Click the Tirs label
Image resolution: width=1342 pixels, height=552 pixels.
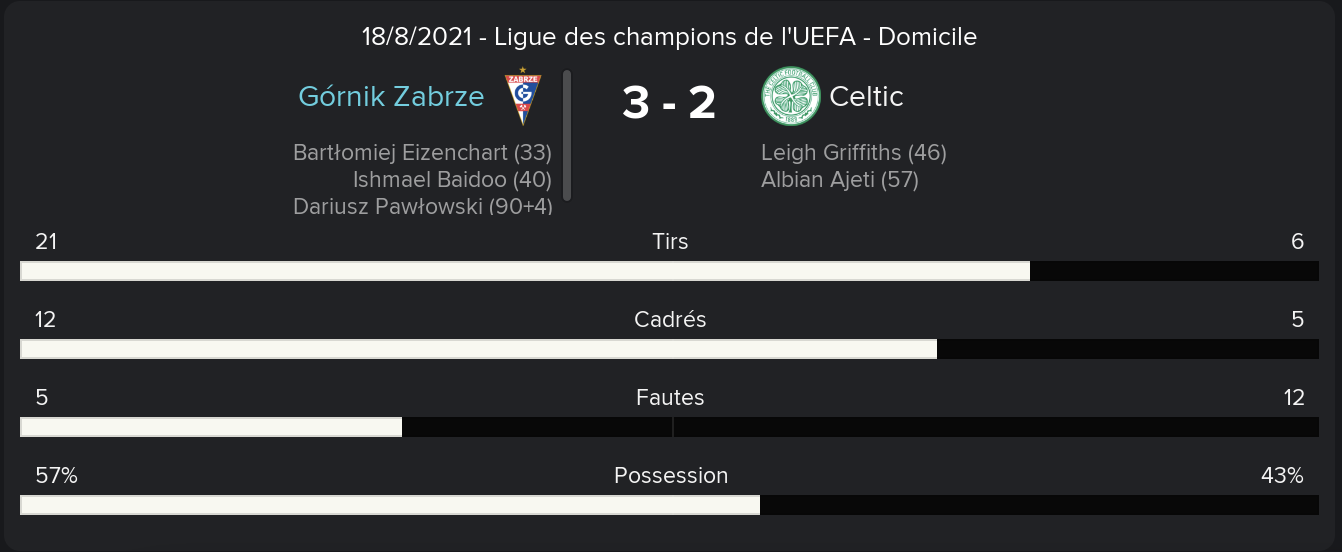pos(670,242)
